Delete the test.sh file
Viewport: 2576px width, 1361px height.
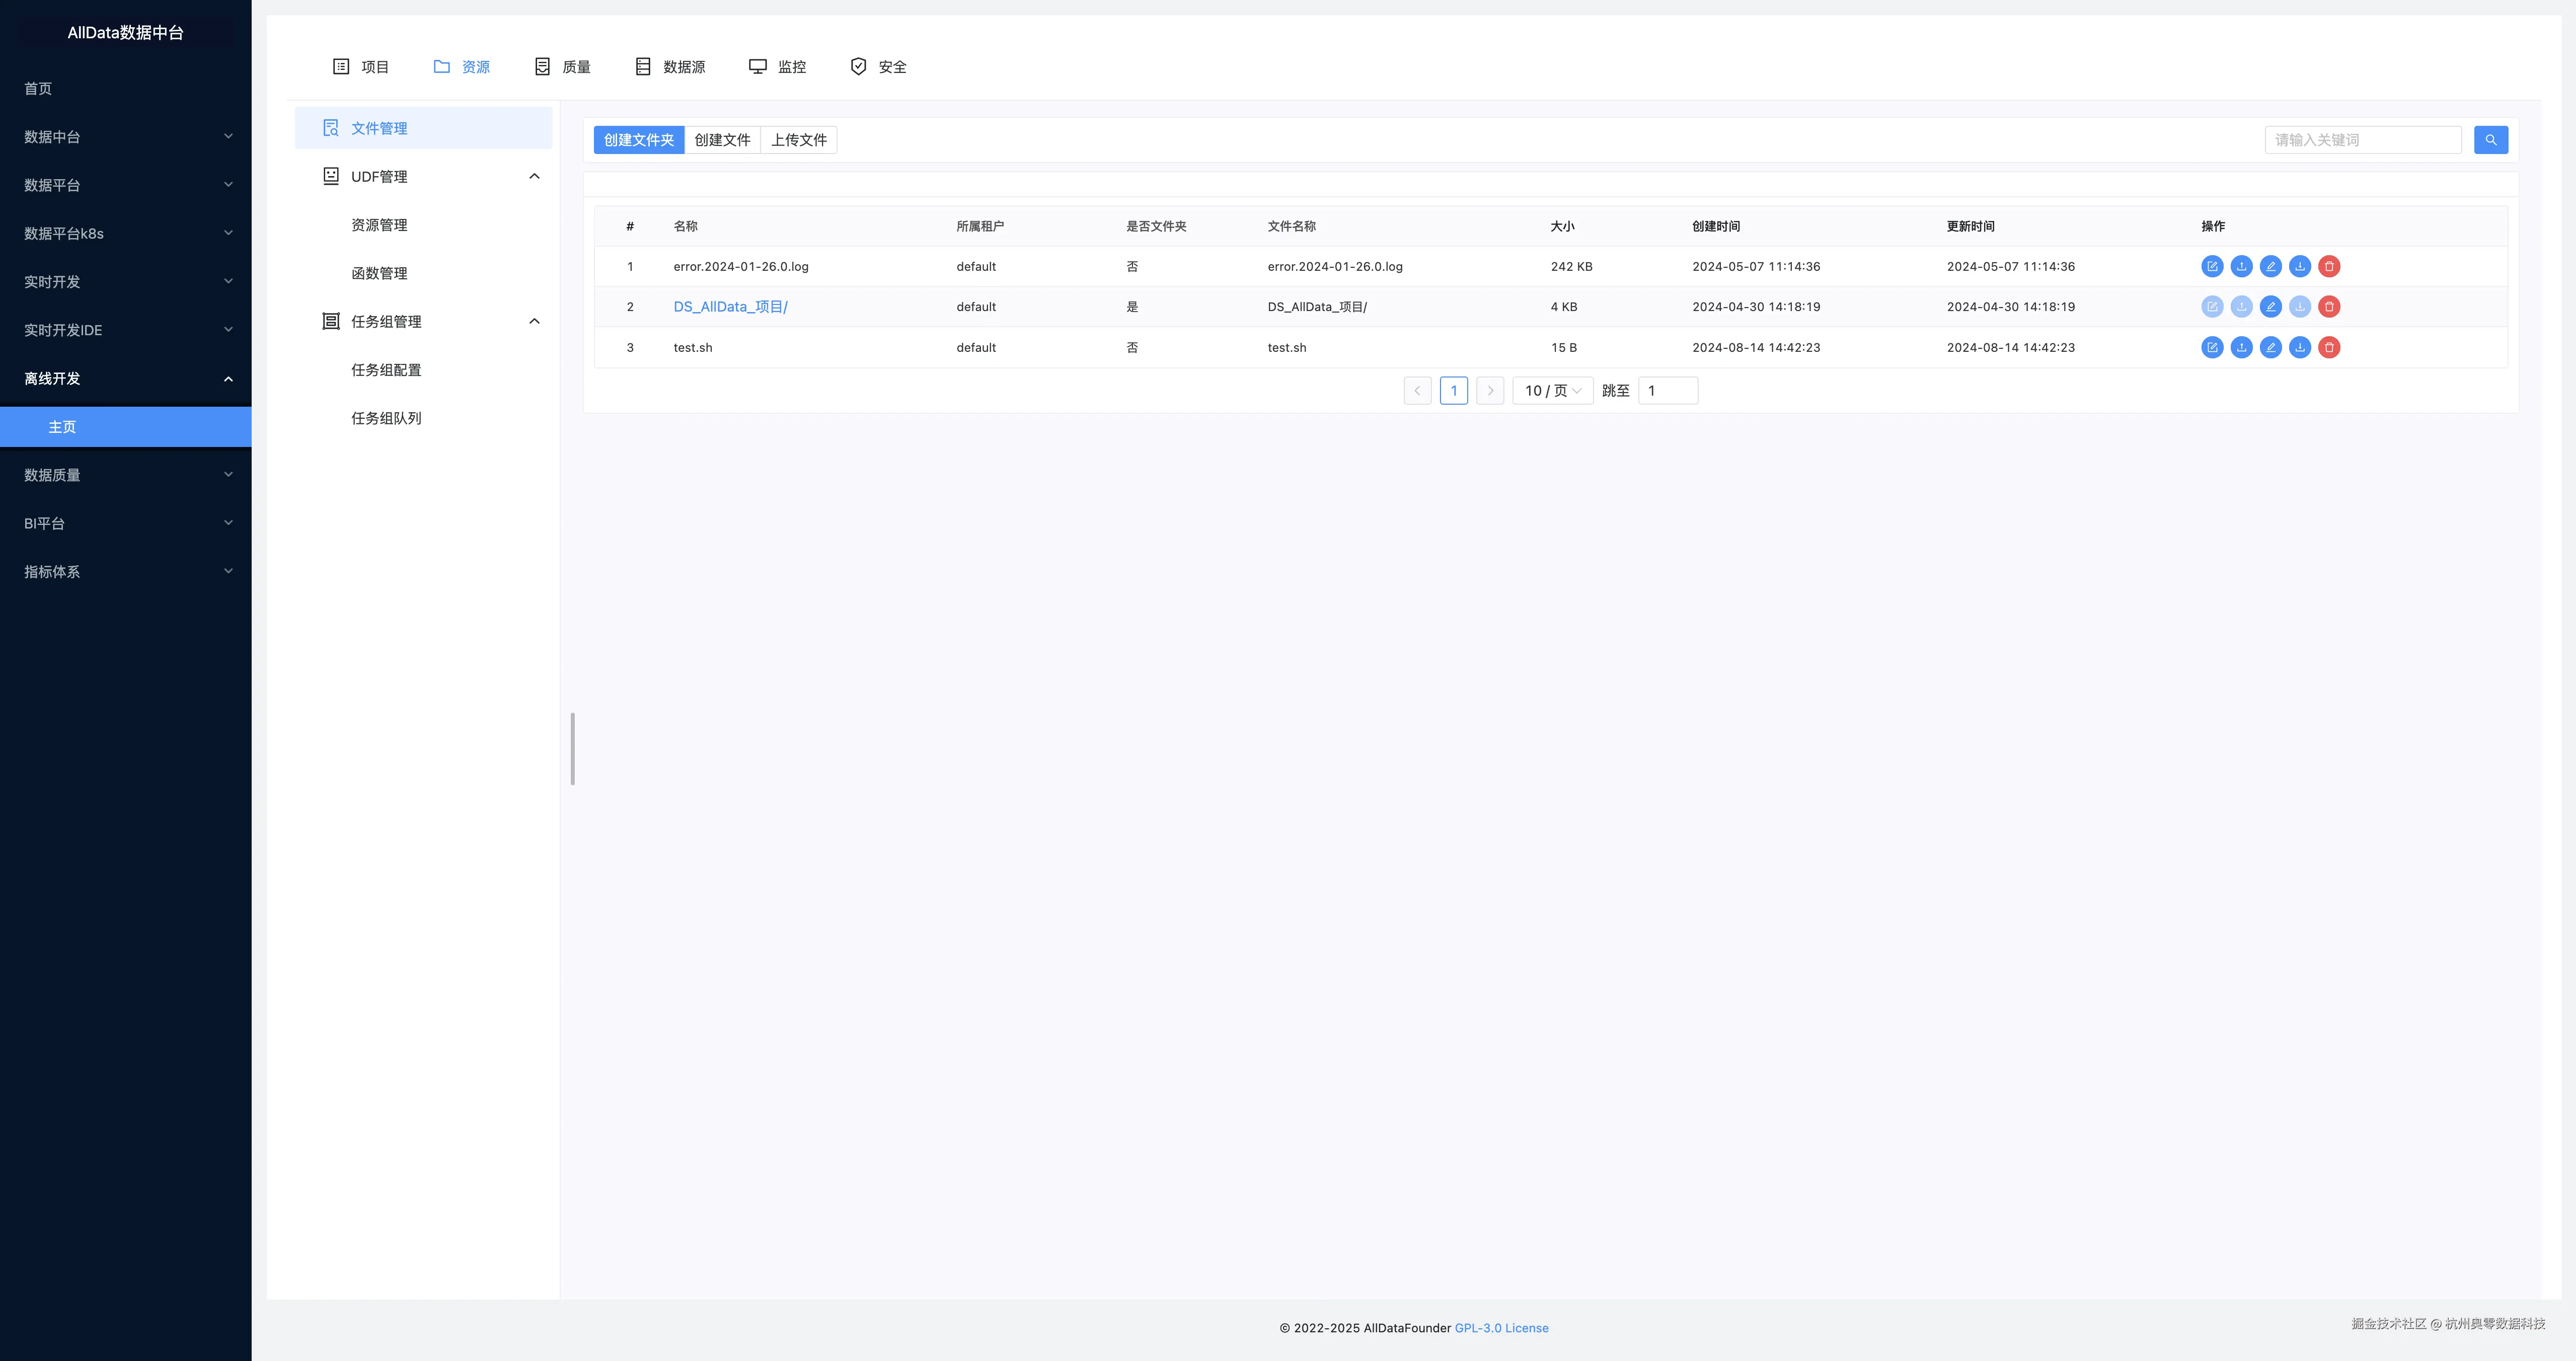2329,347
